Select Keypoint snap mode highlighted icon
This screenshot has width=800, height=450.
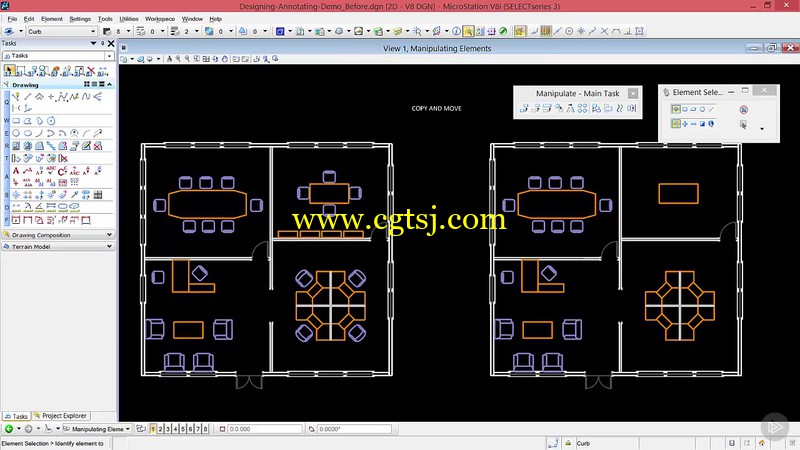click(x=546, y=31)
